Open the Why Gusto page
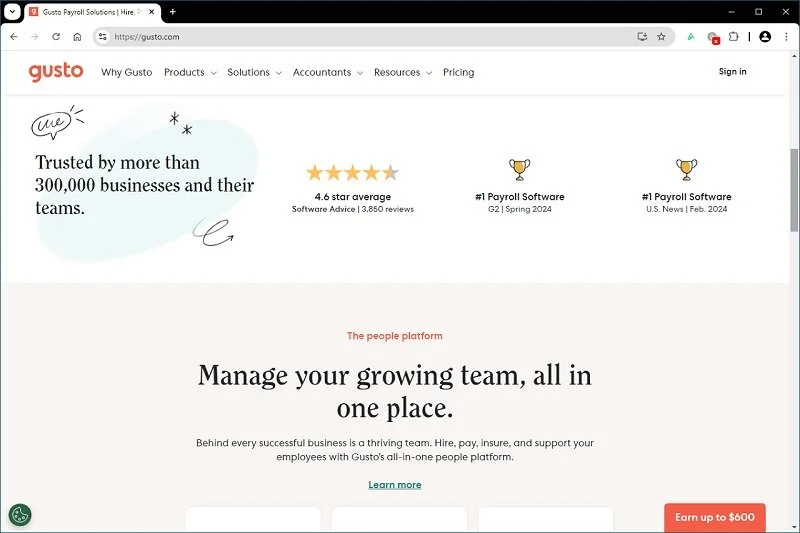 tap(127, 72)
